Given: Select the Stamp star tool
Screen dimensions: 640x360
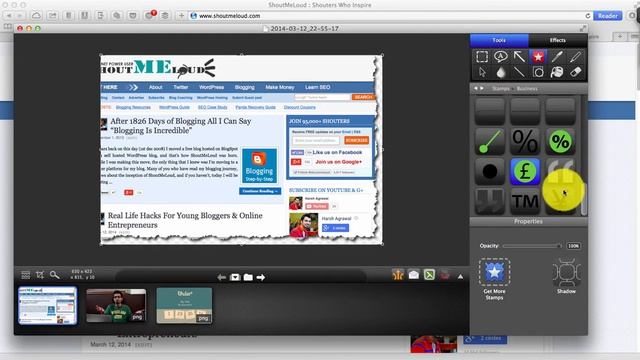Looking at the screenshot, I should click(x=538, y=57).
